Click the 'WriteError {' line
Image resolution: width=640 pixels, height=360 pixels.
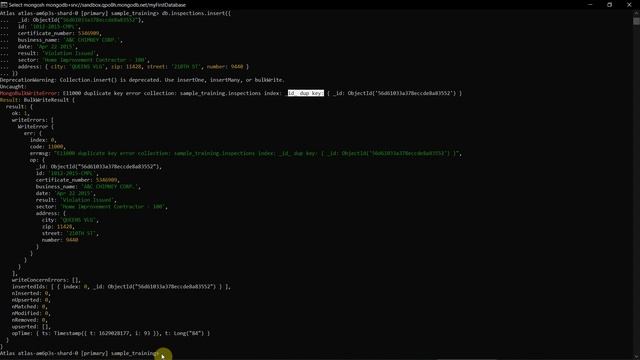(36, 127)
